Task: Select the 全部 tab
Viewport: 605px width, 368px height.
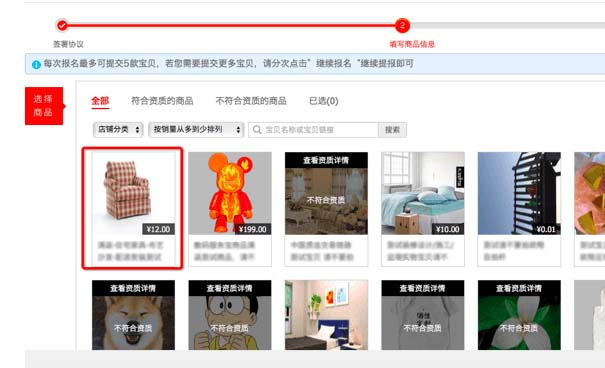Action: point(100,101)
